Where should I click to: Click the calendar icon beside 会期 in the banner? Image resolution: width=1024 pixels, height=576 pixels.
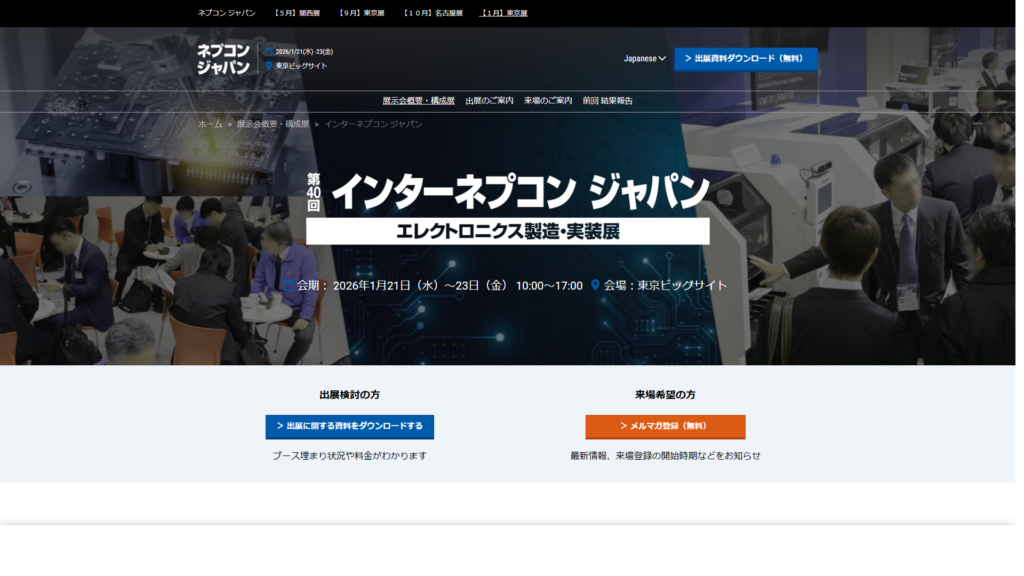click(288, 285)
